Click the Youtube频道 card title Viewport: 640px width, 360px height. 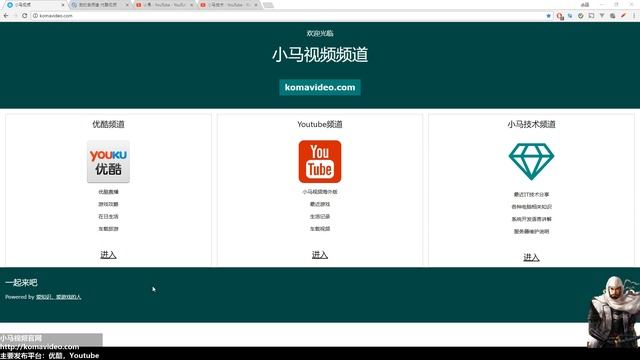click(320, 124)
